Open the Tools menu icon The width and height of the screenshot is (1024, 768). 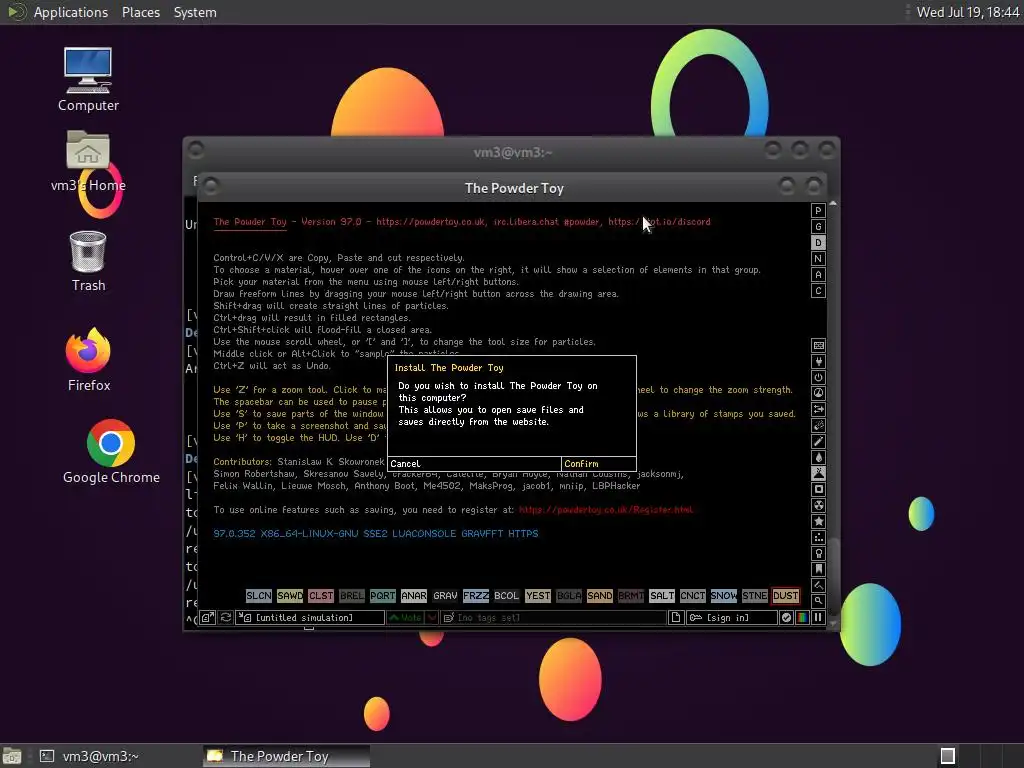coord(818,553)
